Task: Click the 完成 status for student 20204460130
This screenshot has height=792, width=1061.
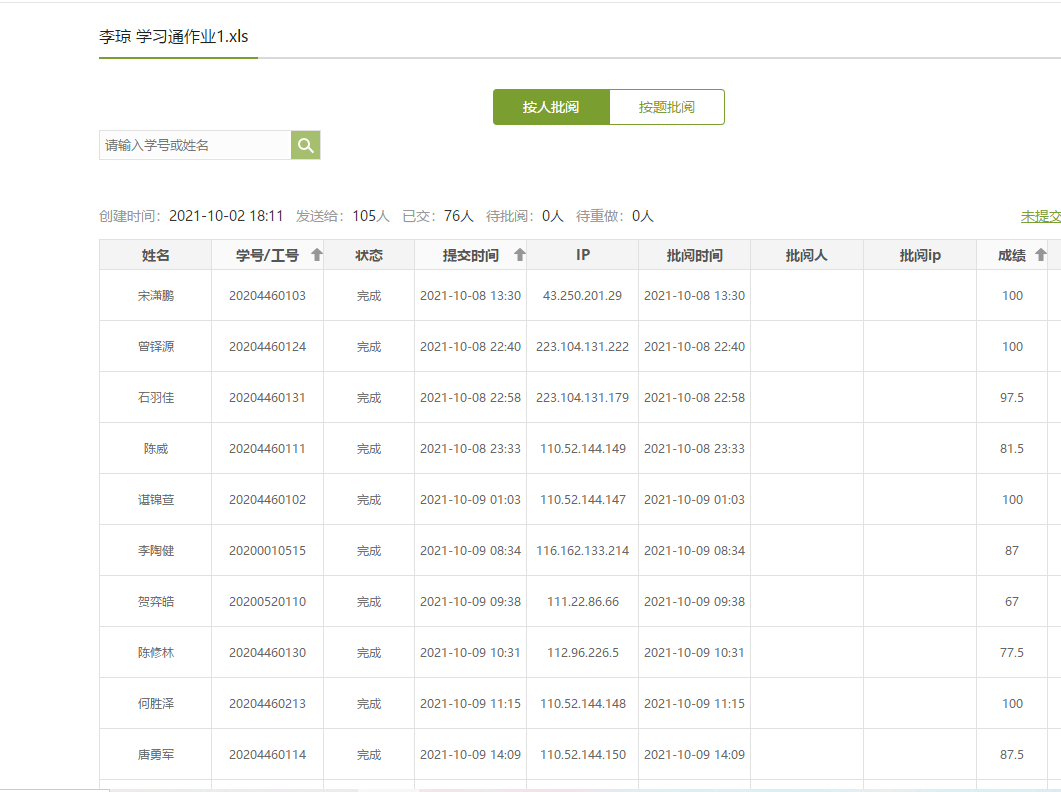Action: (x=369, y=653)
